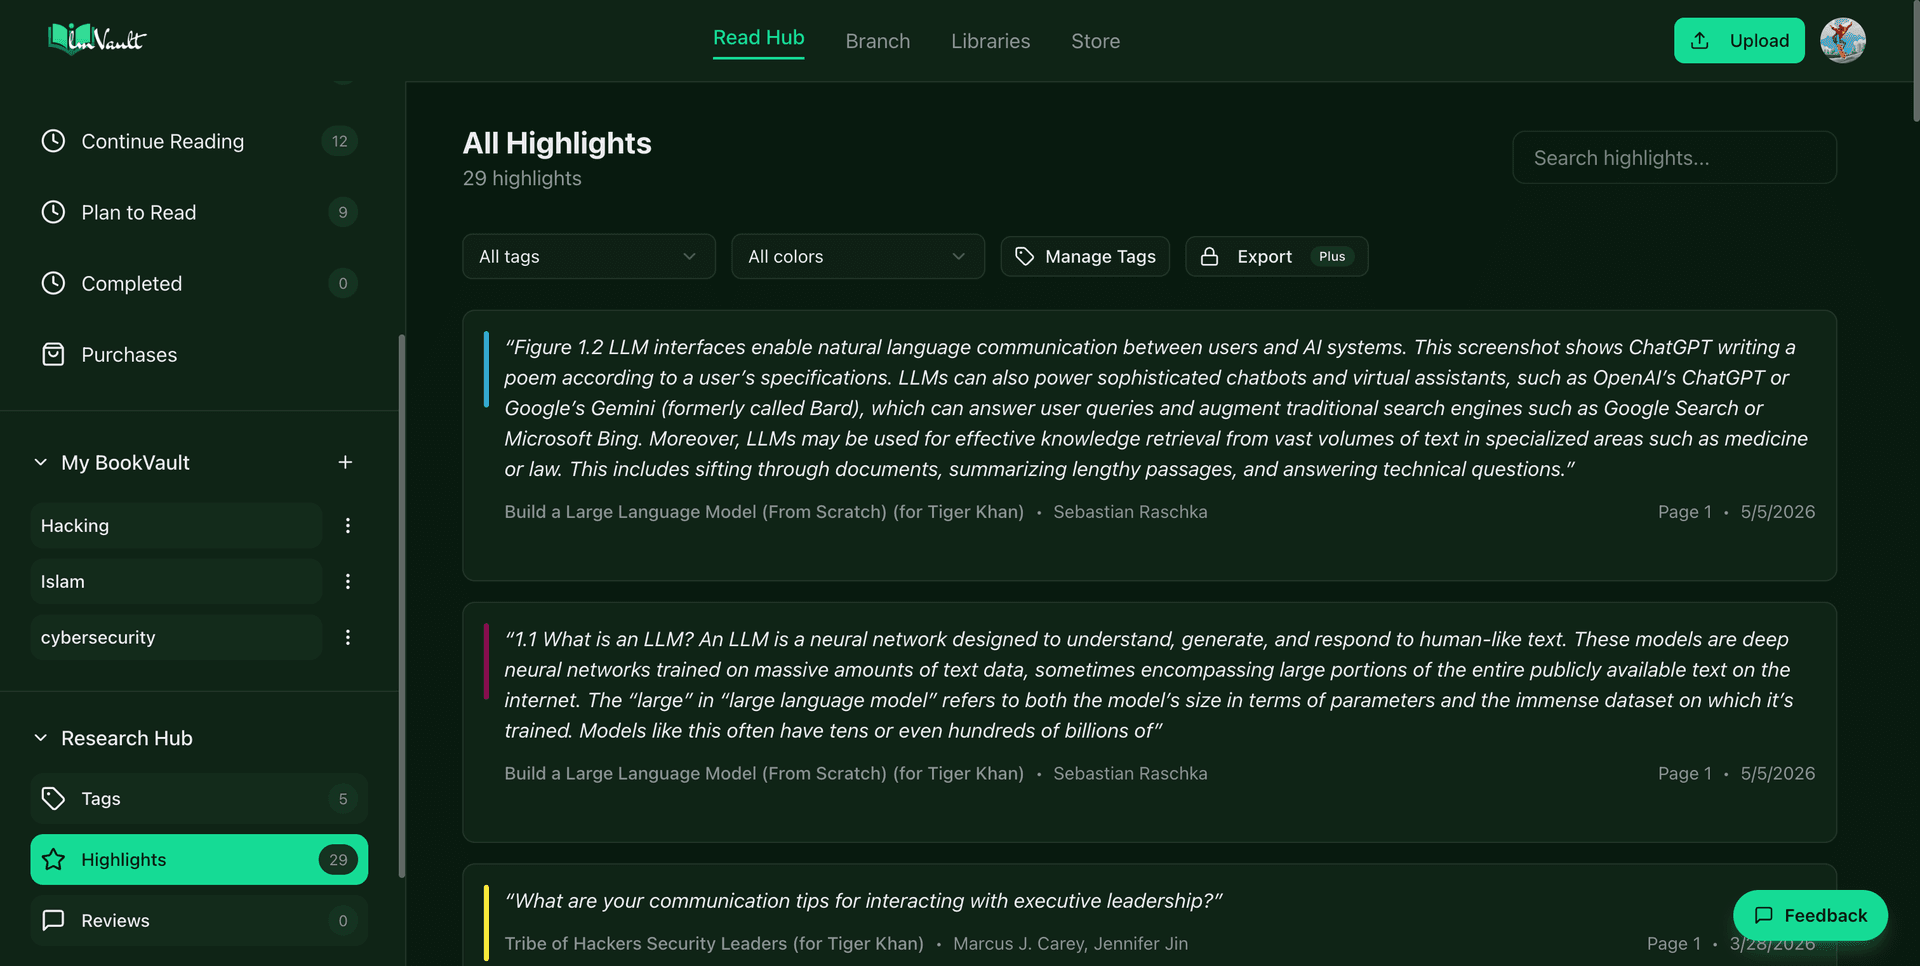Click the 29 highlights subtitle
Image resolution: width=1920 pixels, height=966 pixels.
pos(522,178)
